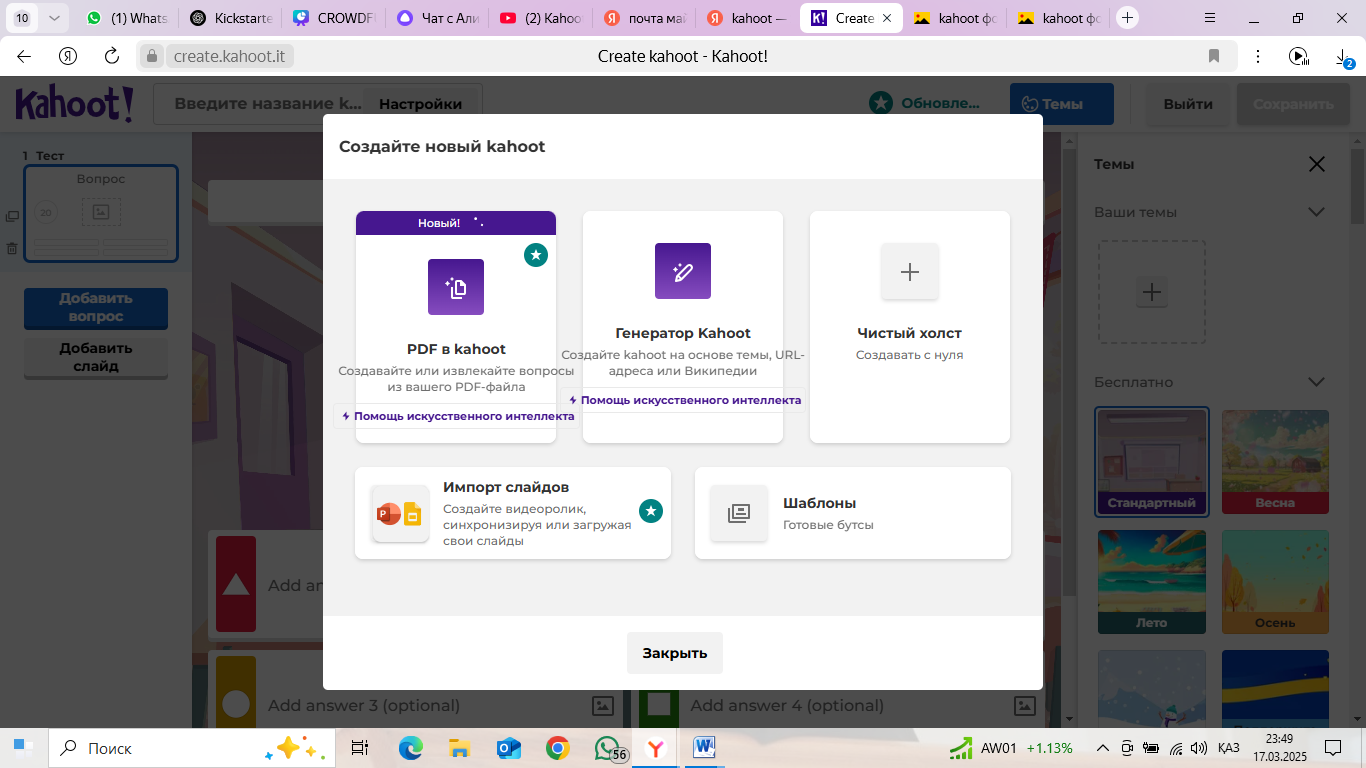Open Шаблоны templates icon
1366x768 pixels.
tap(739, 513)
